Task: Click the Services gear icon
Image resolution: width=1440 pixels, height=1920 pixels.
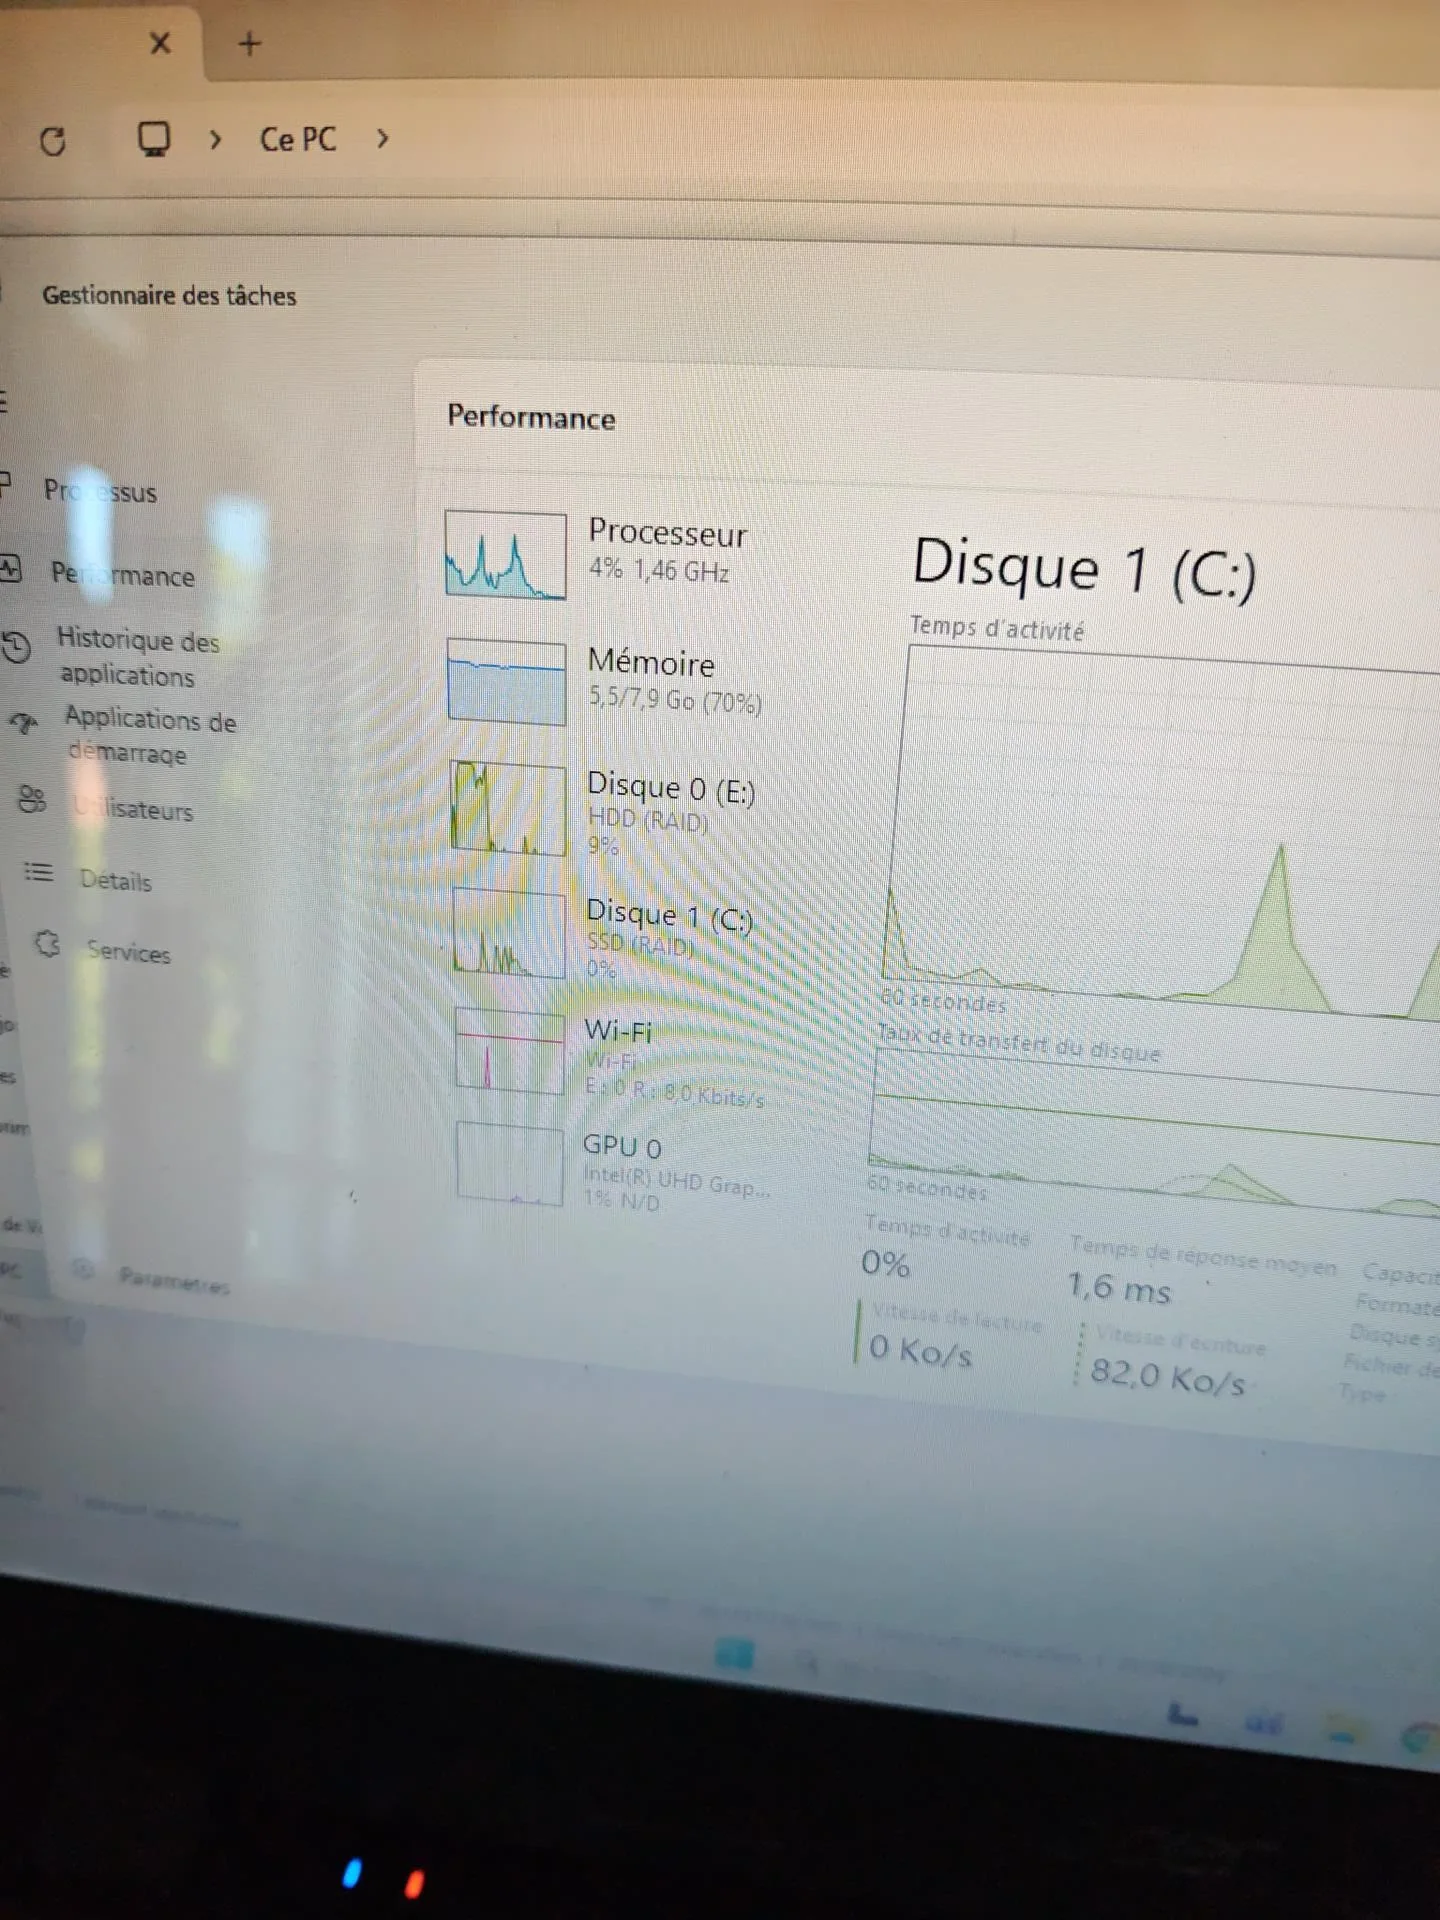Action: [47, 944]
